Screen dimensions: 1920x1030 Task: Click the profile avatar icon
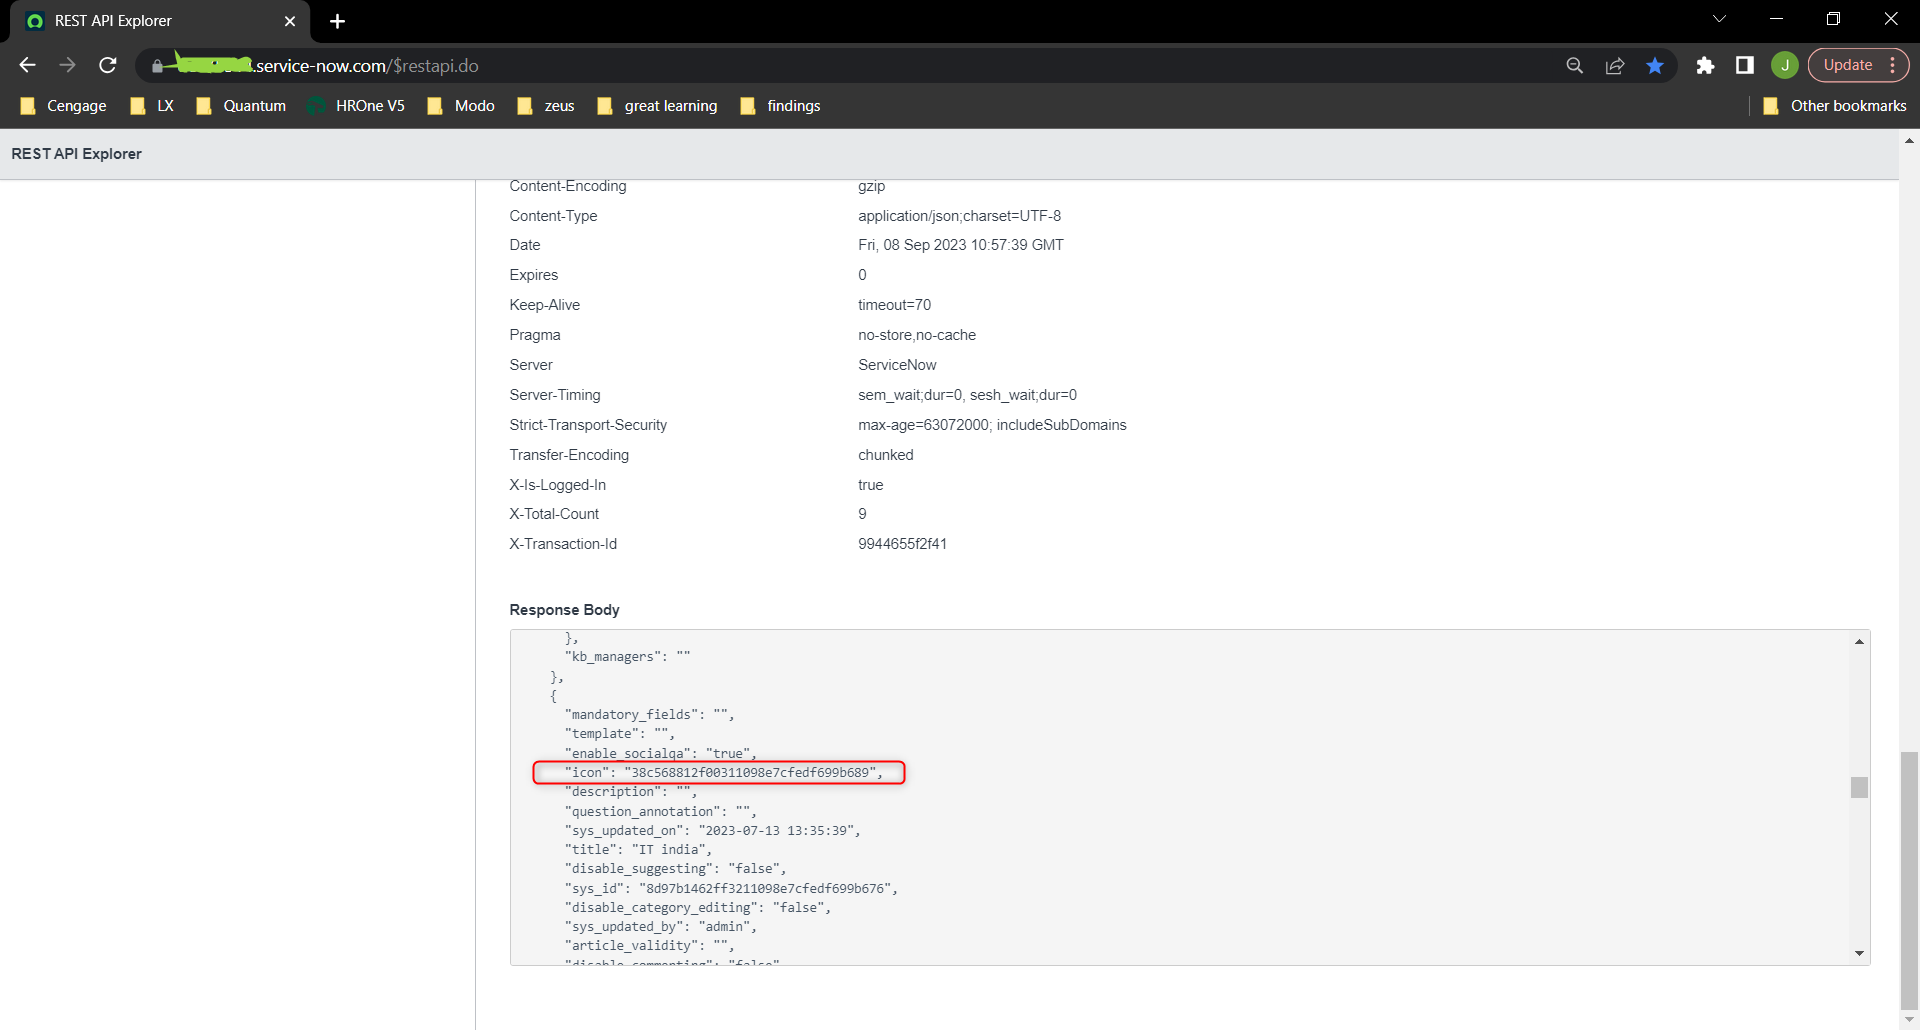coord(1786,65)
